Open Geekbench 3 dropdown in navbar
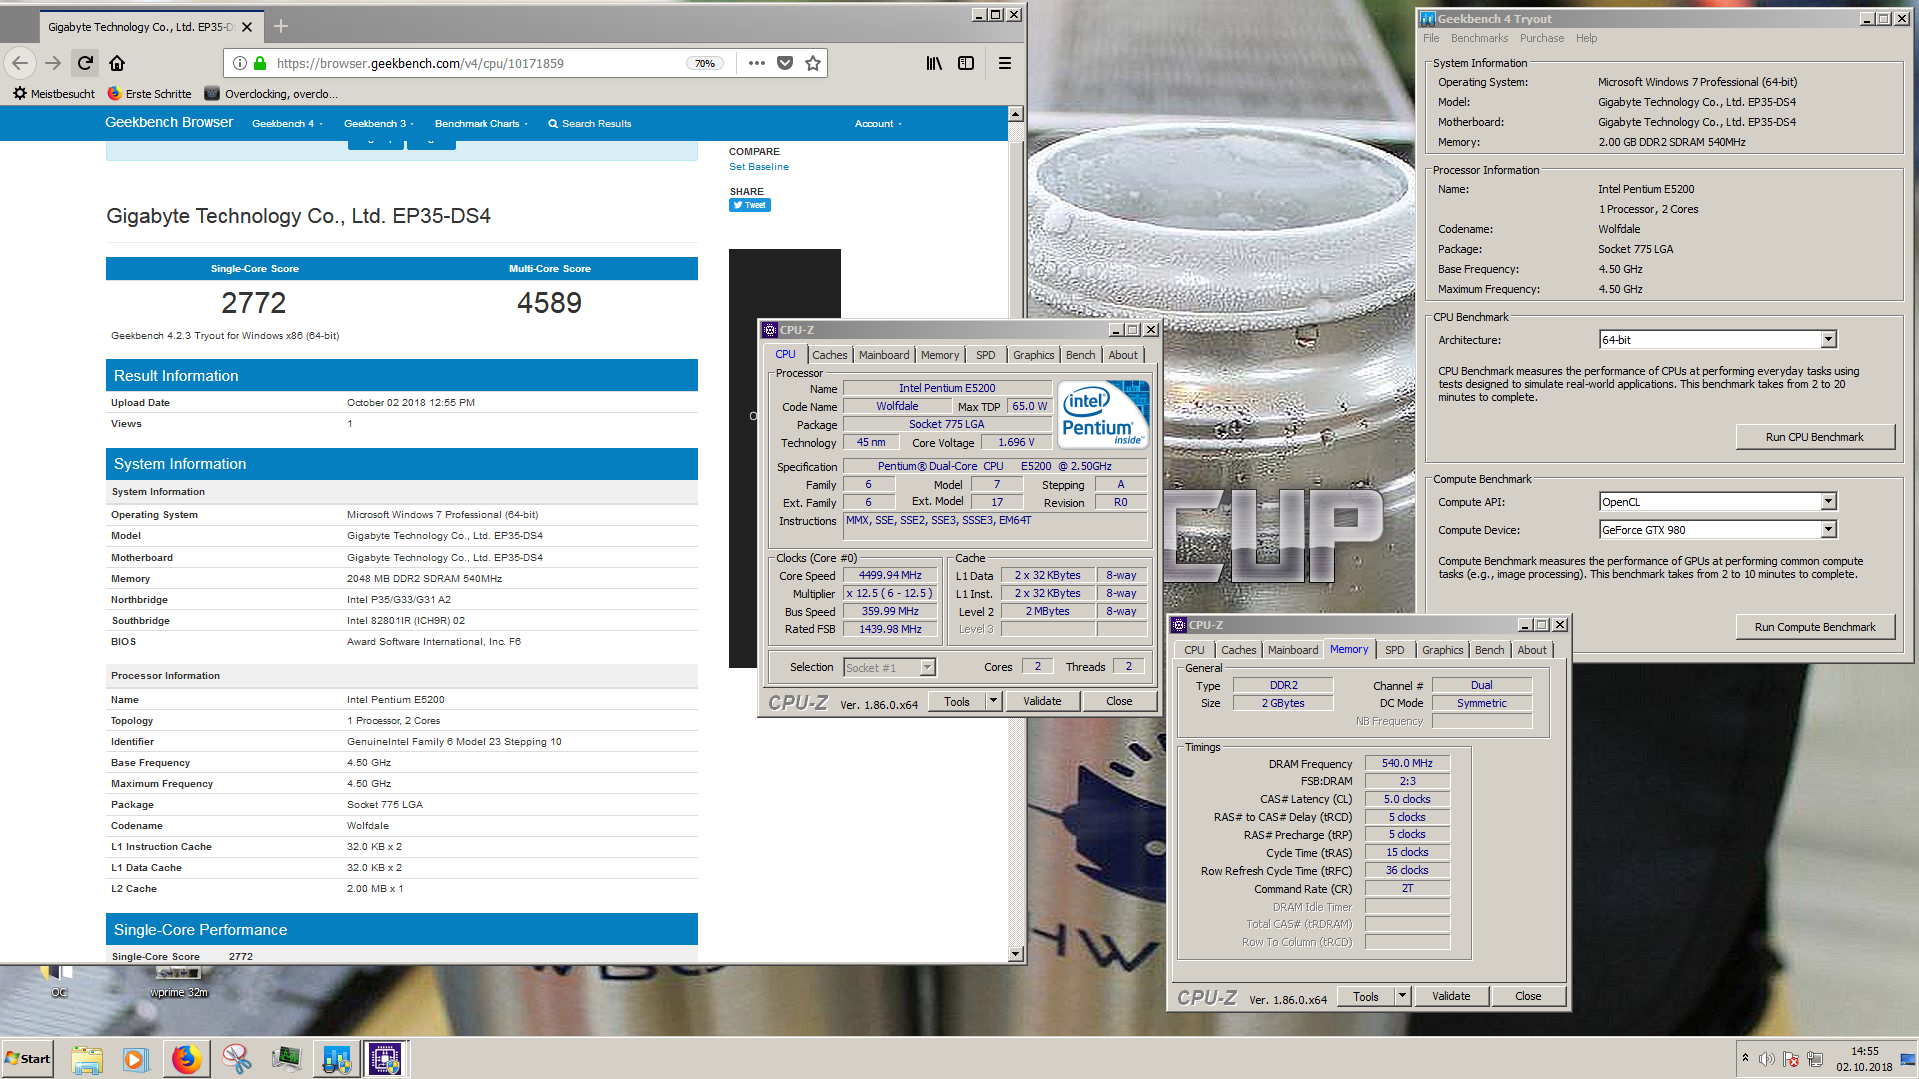1919x1079 pixels. (379, 124)
